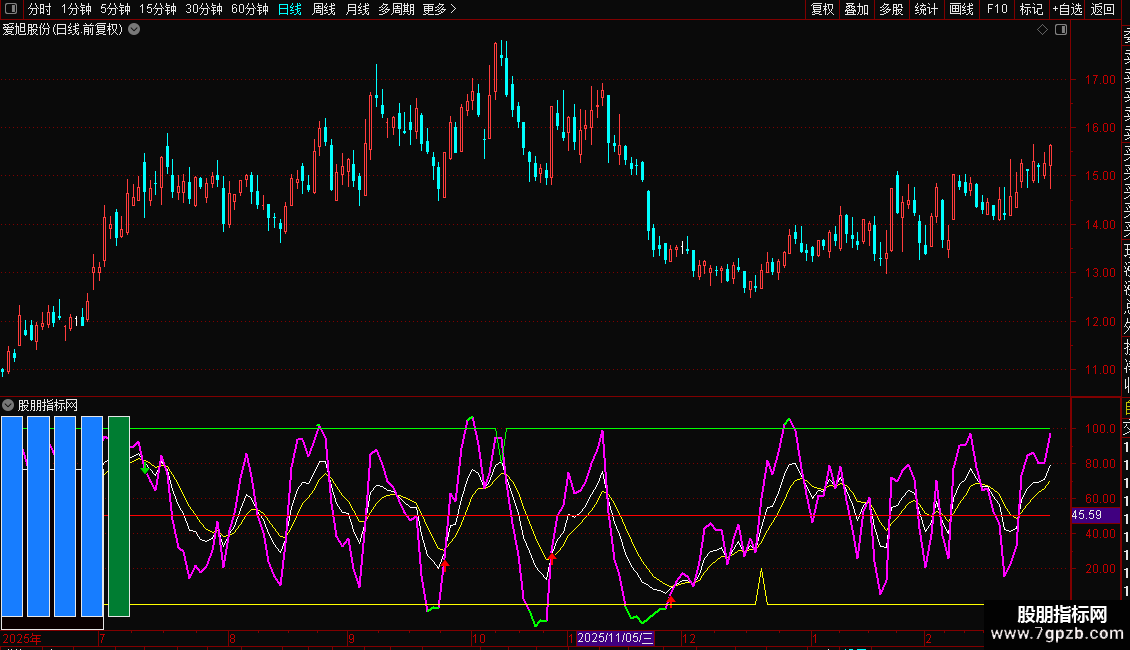
Task: Click the 45.59 value marker on axis
Action: pos(1086,515)
